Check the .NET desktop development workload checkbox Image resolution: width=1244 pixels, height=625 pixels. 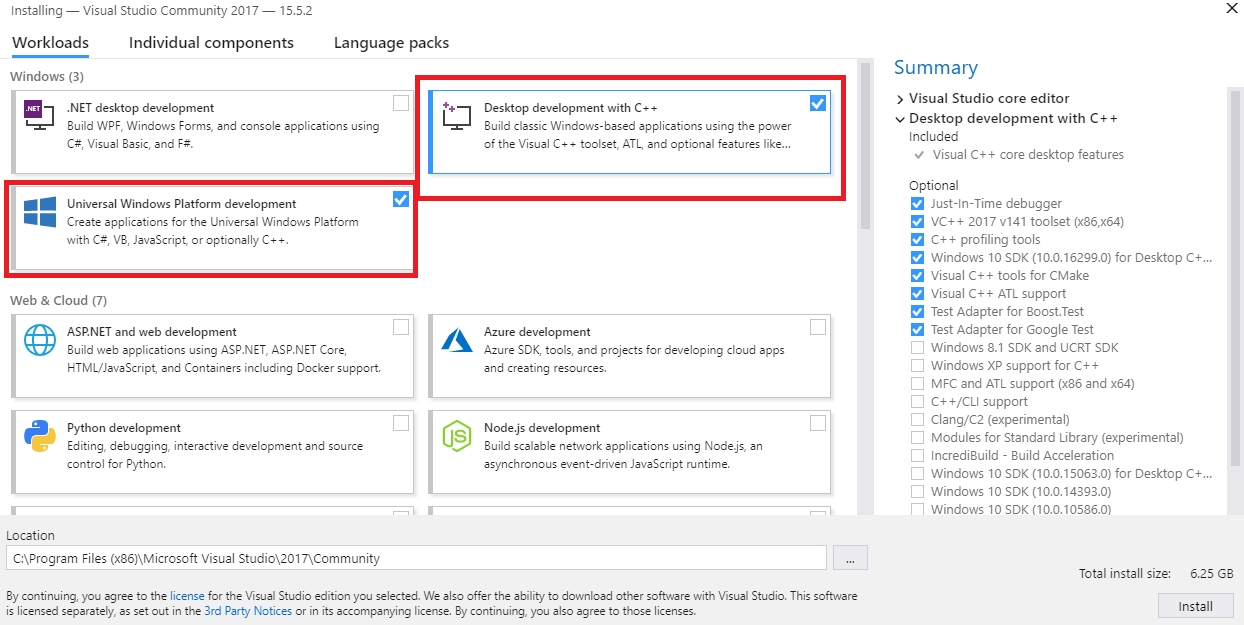(401, 103)
